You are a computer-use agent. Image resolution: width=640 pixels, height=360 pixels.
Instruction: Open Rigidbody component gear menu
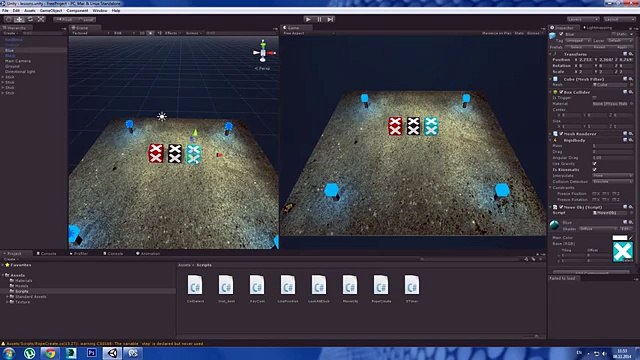[631, 140]
